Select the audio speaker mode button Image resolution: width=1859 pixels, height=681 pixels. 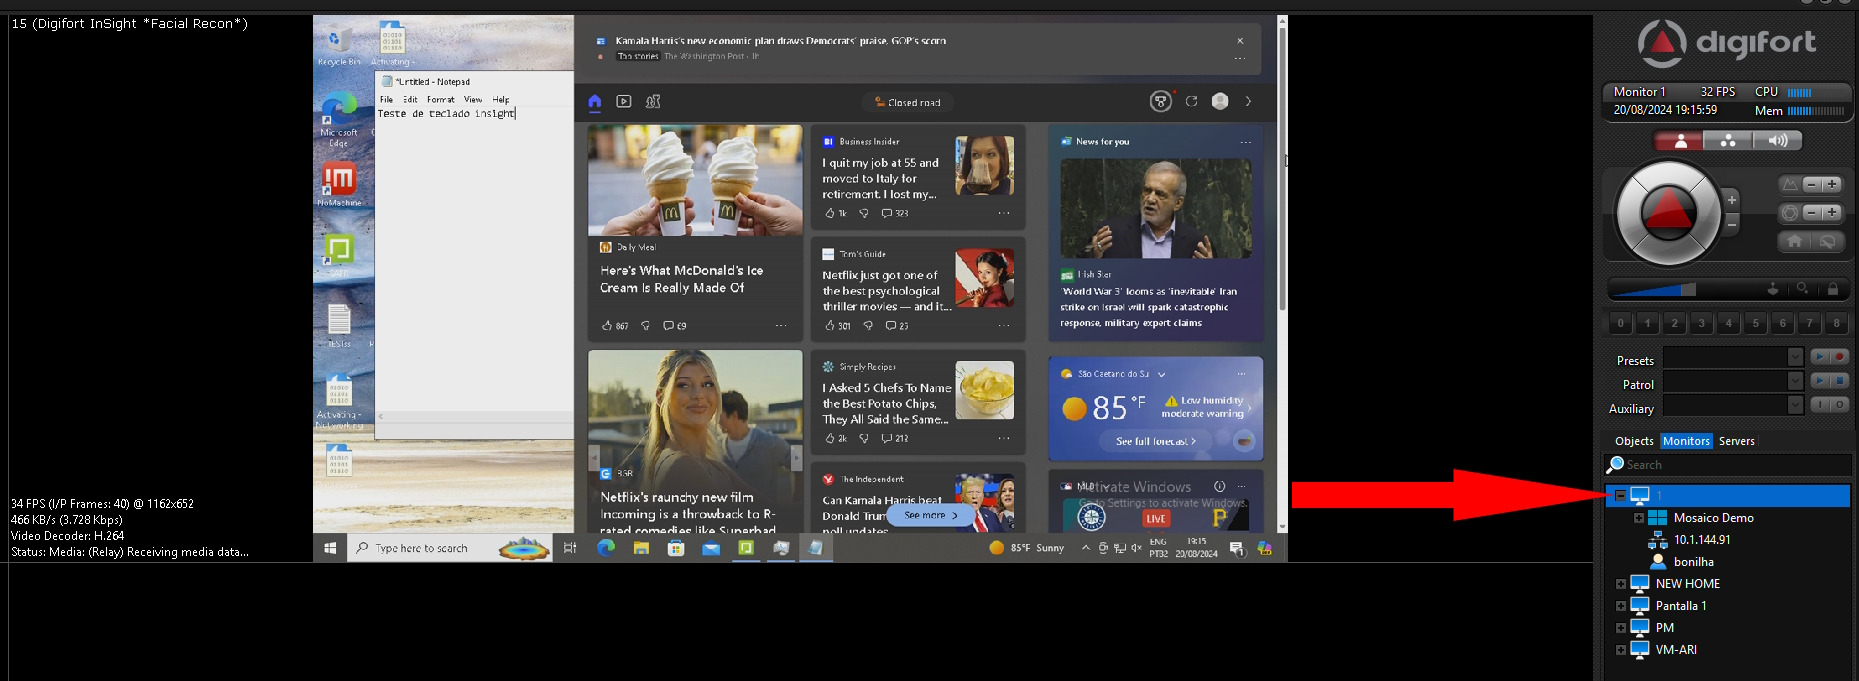coord(1777,141)
